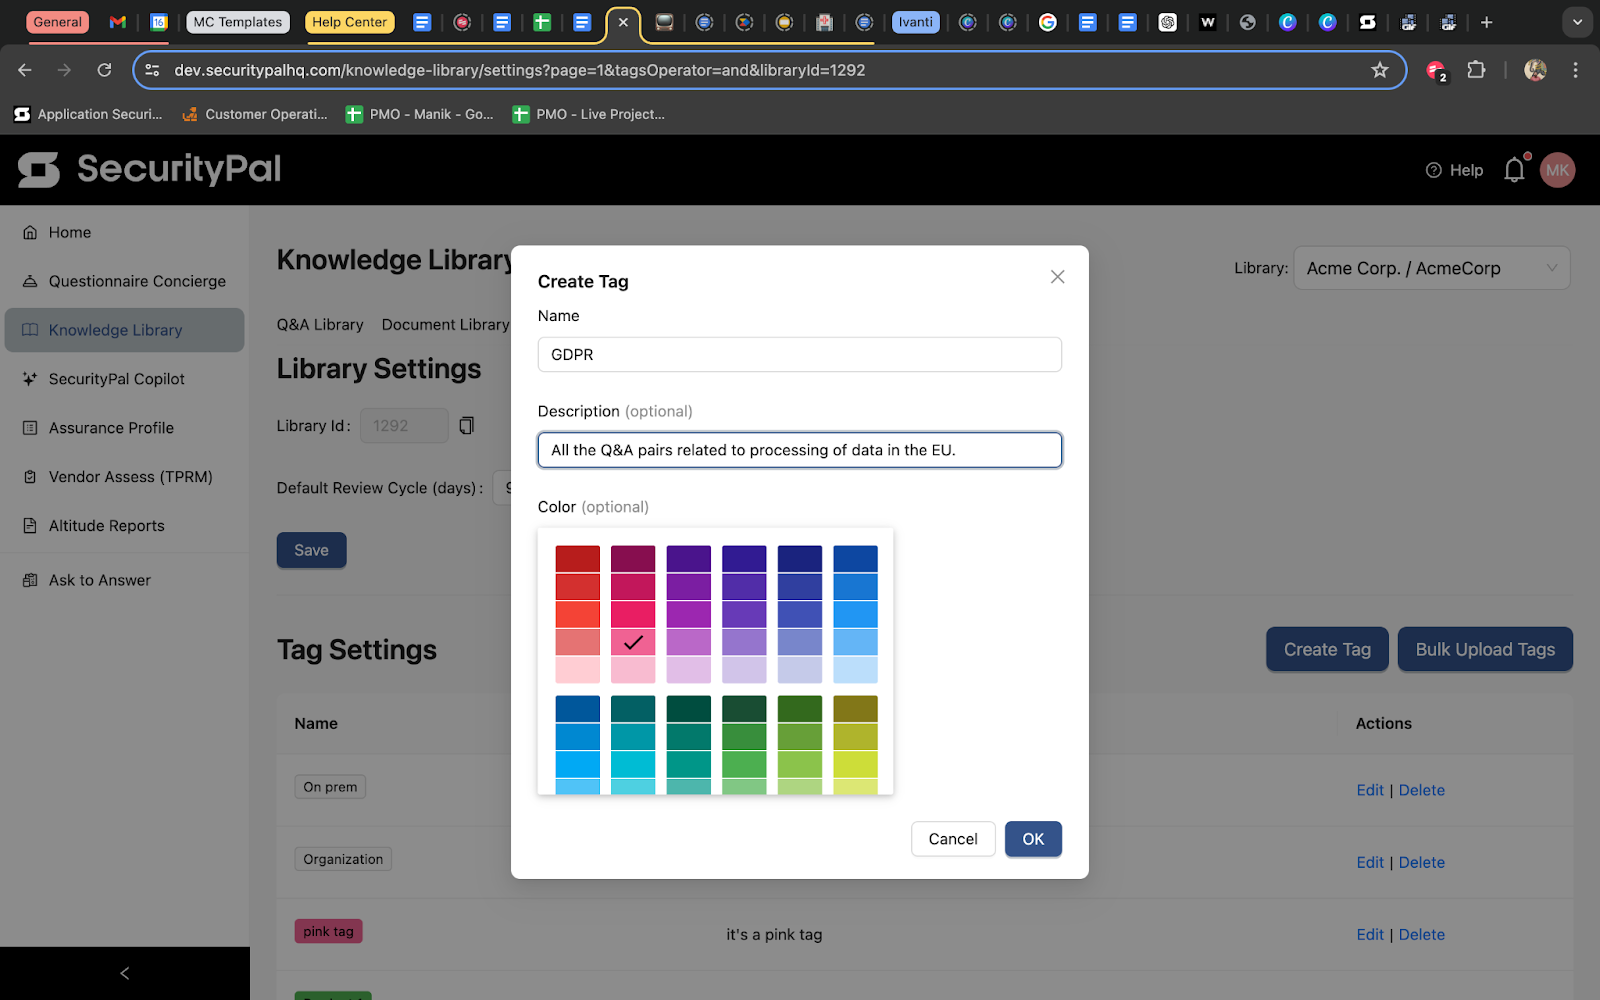Open the MK user avatar menu
The image size is (1600, 1000).
[x=1557, y=170]
